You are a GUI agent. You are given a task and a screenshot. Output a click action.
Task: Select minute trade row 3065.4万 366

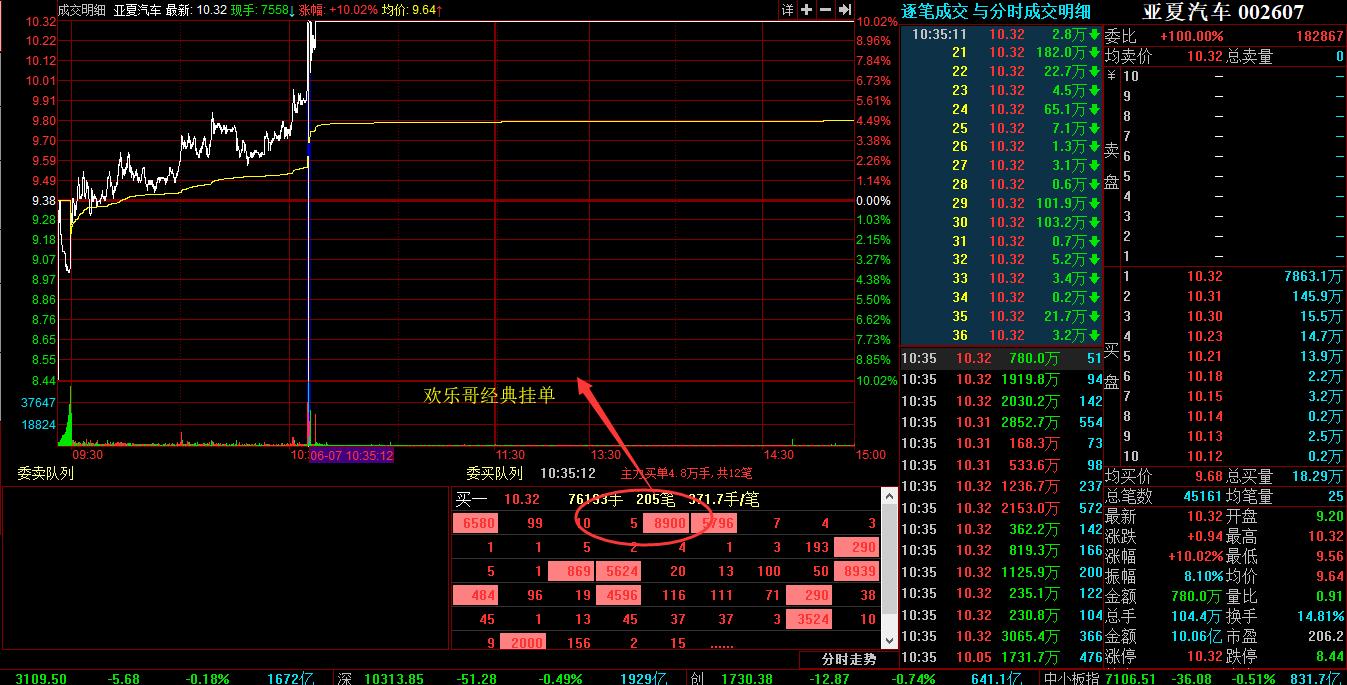(1001, 636)
